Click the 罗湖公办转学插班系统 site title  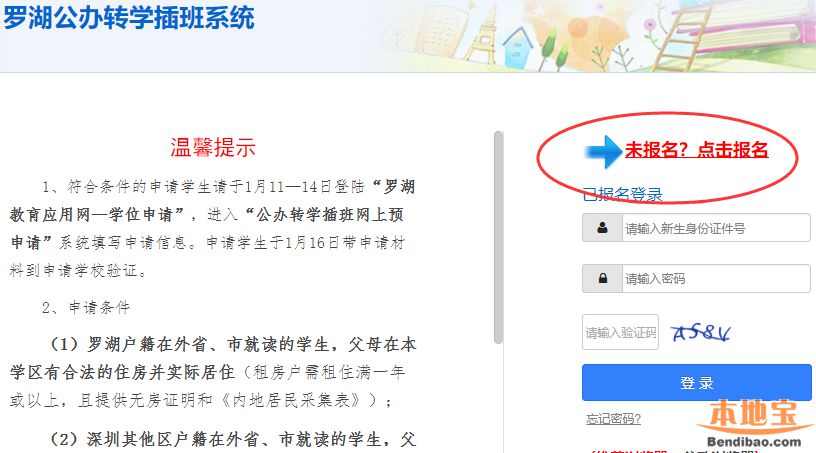(129, 17)
